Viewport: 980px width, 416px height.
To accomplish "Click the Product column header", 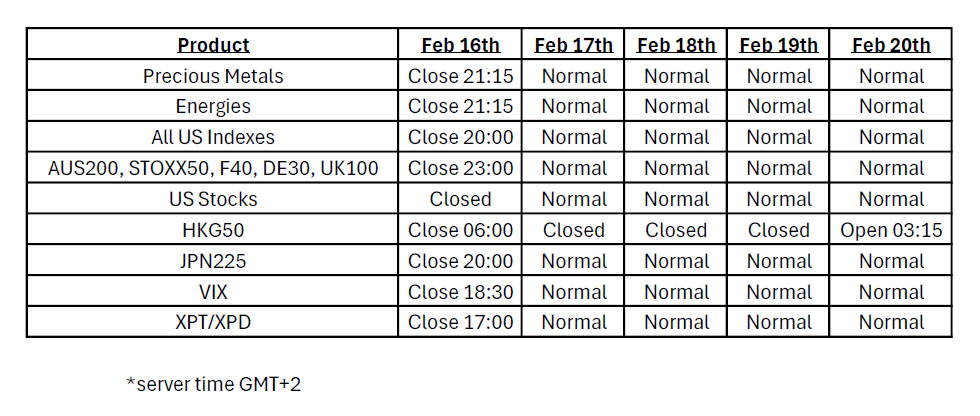I will pos(213,45).
